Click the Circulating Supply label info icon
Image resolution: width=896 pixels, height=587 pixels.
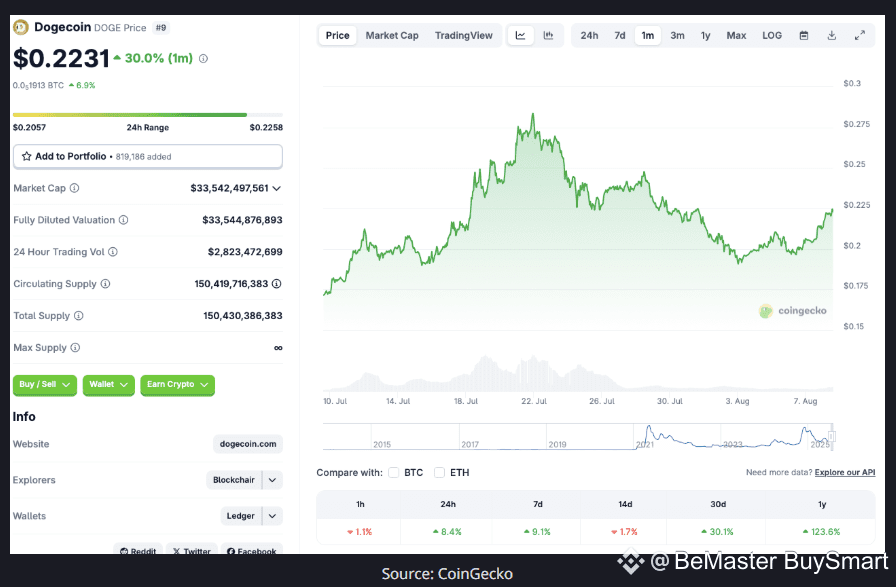(x=105, y=284)
